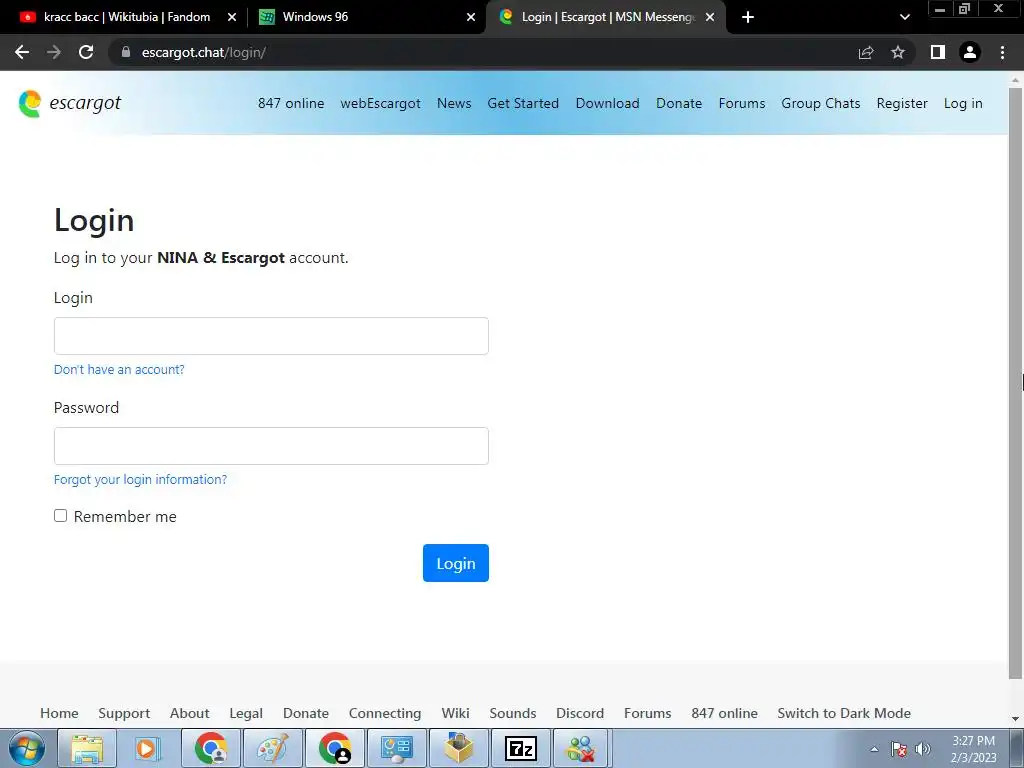
Task: Open the Discord footer link
Action: coord(580,713)
